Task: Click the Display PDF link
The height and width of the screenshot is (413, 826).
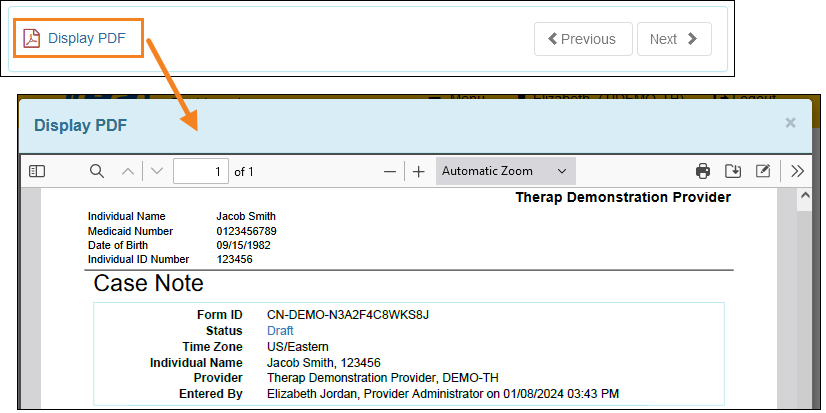Action: click(87, 39)
